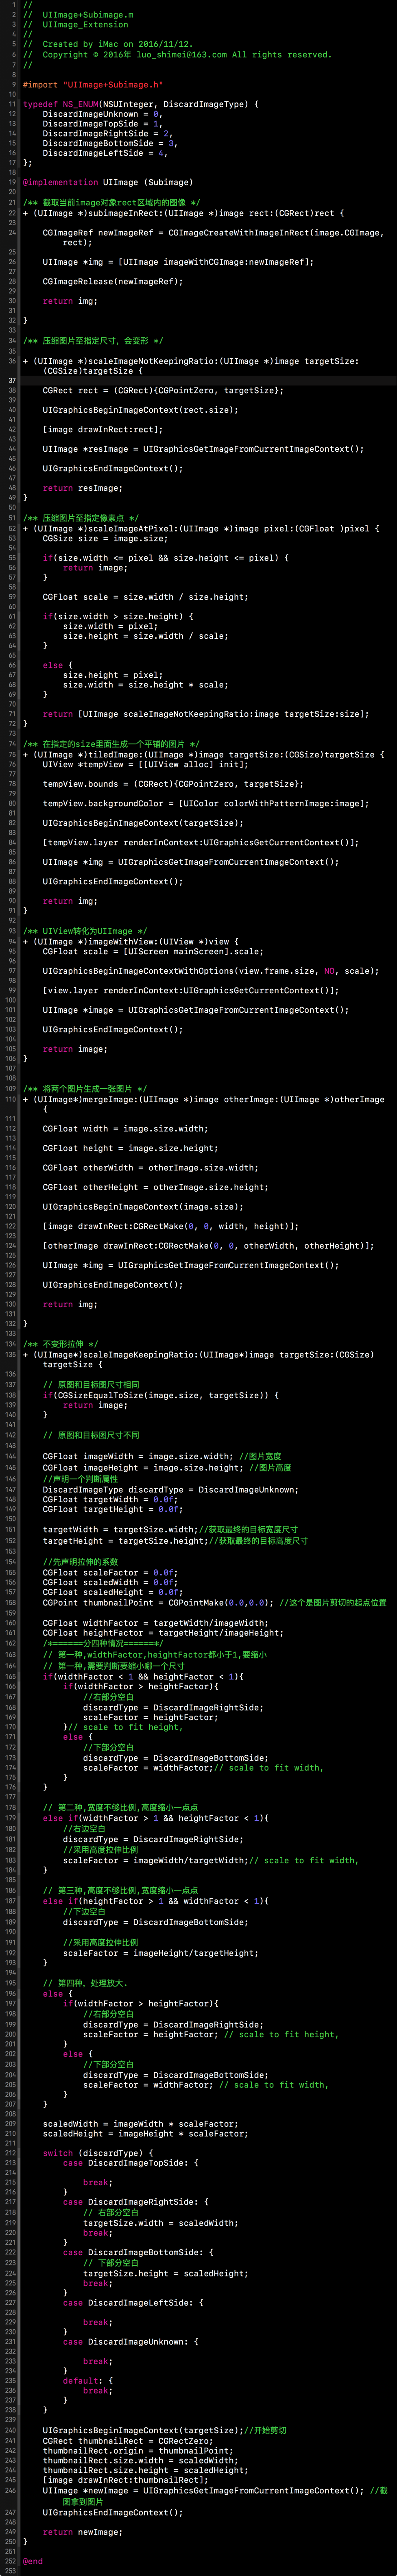This screenshot has height=2576, width=397.
Task: Select the 'DiscardImageTopSide = 1,' enum entry
Action: click(x=102, y=124)
